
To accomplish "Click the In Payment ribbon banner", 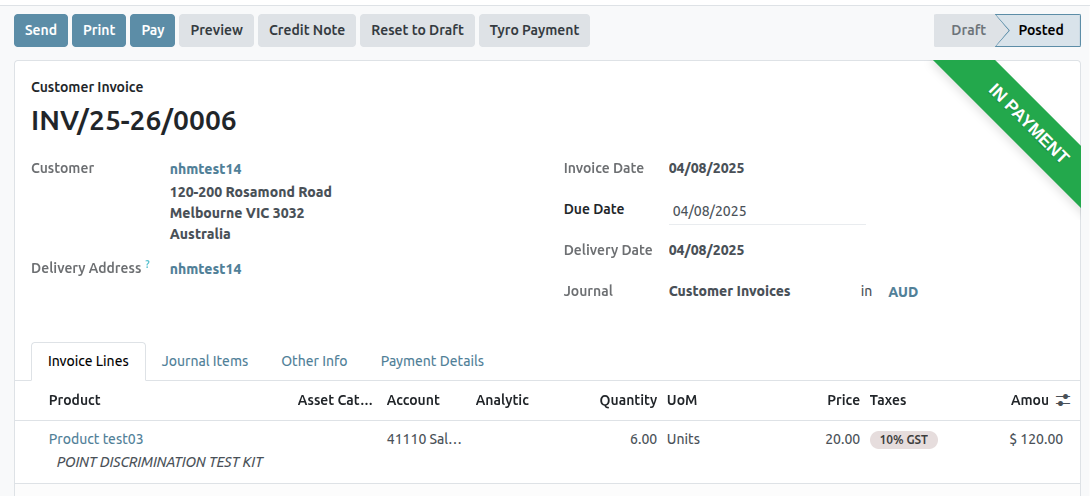I will [x=1029, y=123].
